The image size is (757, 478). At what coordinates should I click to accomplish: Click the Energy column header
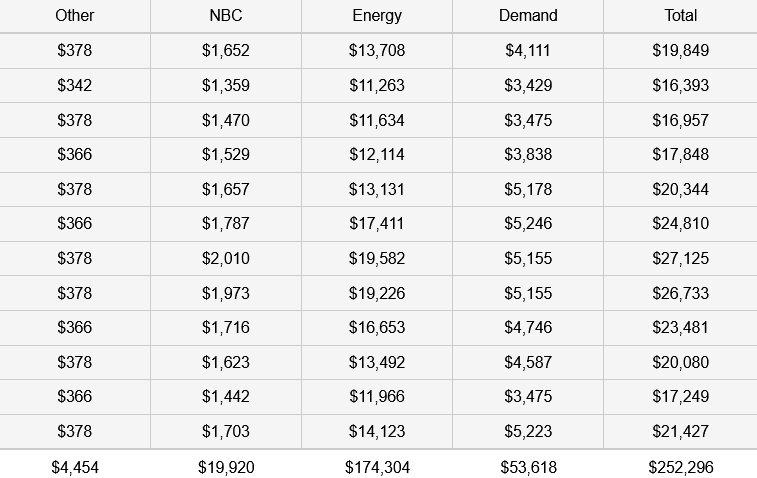pos(377,15)
